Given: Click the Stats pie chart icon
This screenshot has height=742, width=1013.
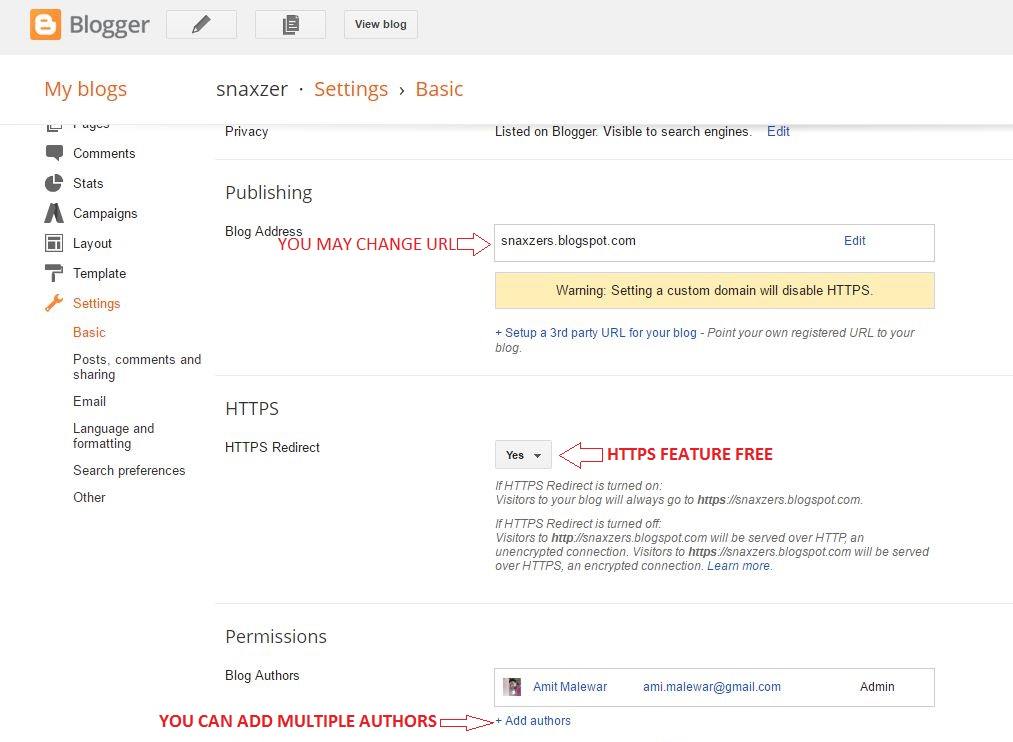Looking at the screenshot, I should tap(54, 183).
